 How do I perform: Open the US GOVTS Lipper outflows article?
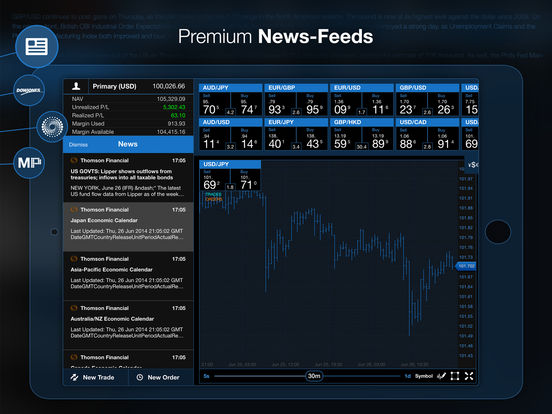[128, 178]
